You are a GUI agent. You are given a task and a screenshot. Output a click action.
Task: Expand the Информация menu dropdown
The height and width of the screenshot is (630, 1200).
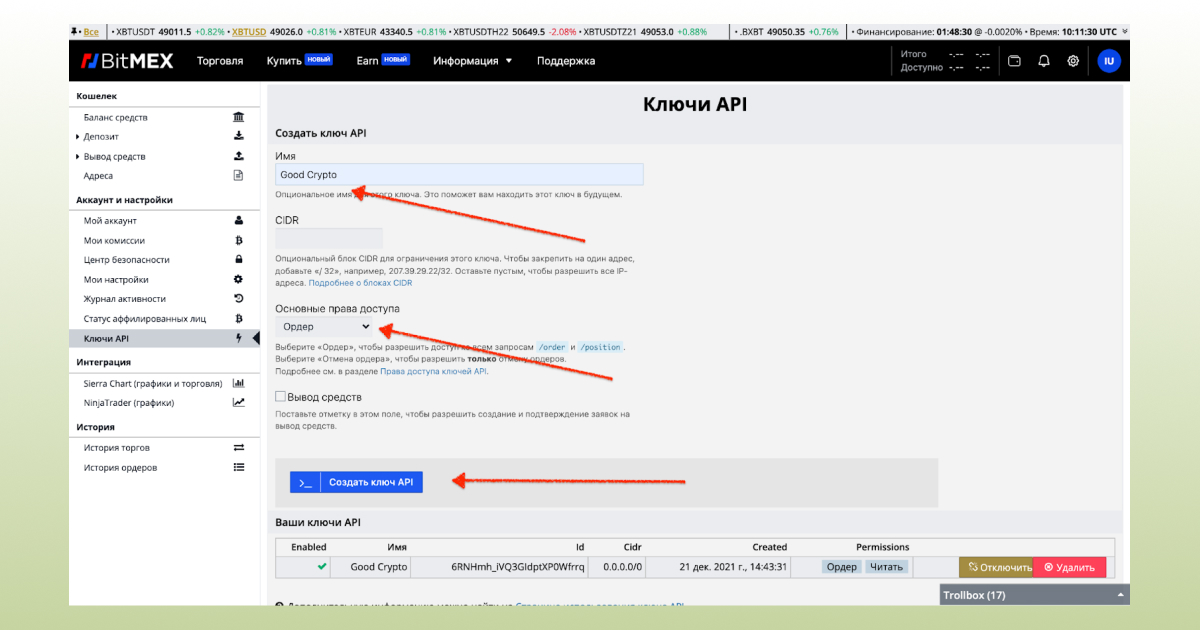[472, 61]
